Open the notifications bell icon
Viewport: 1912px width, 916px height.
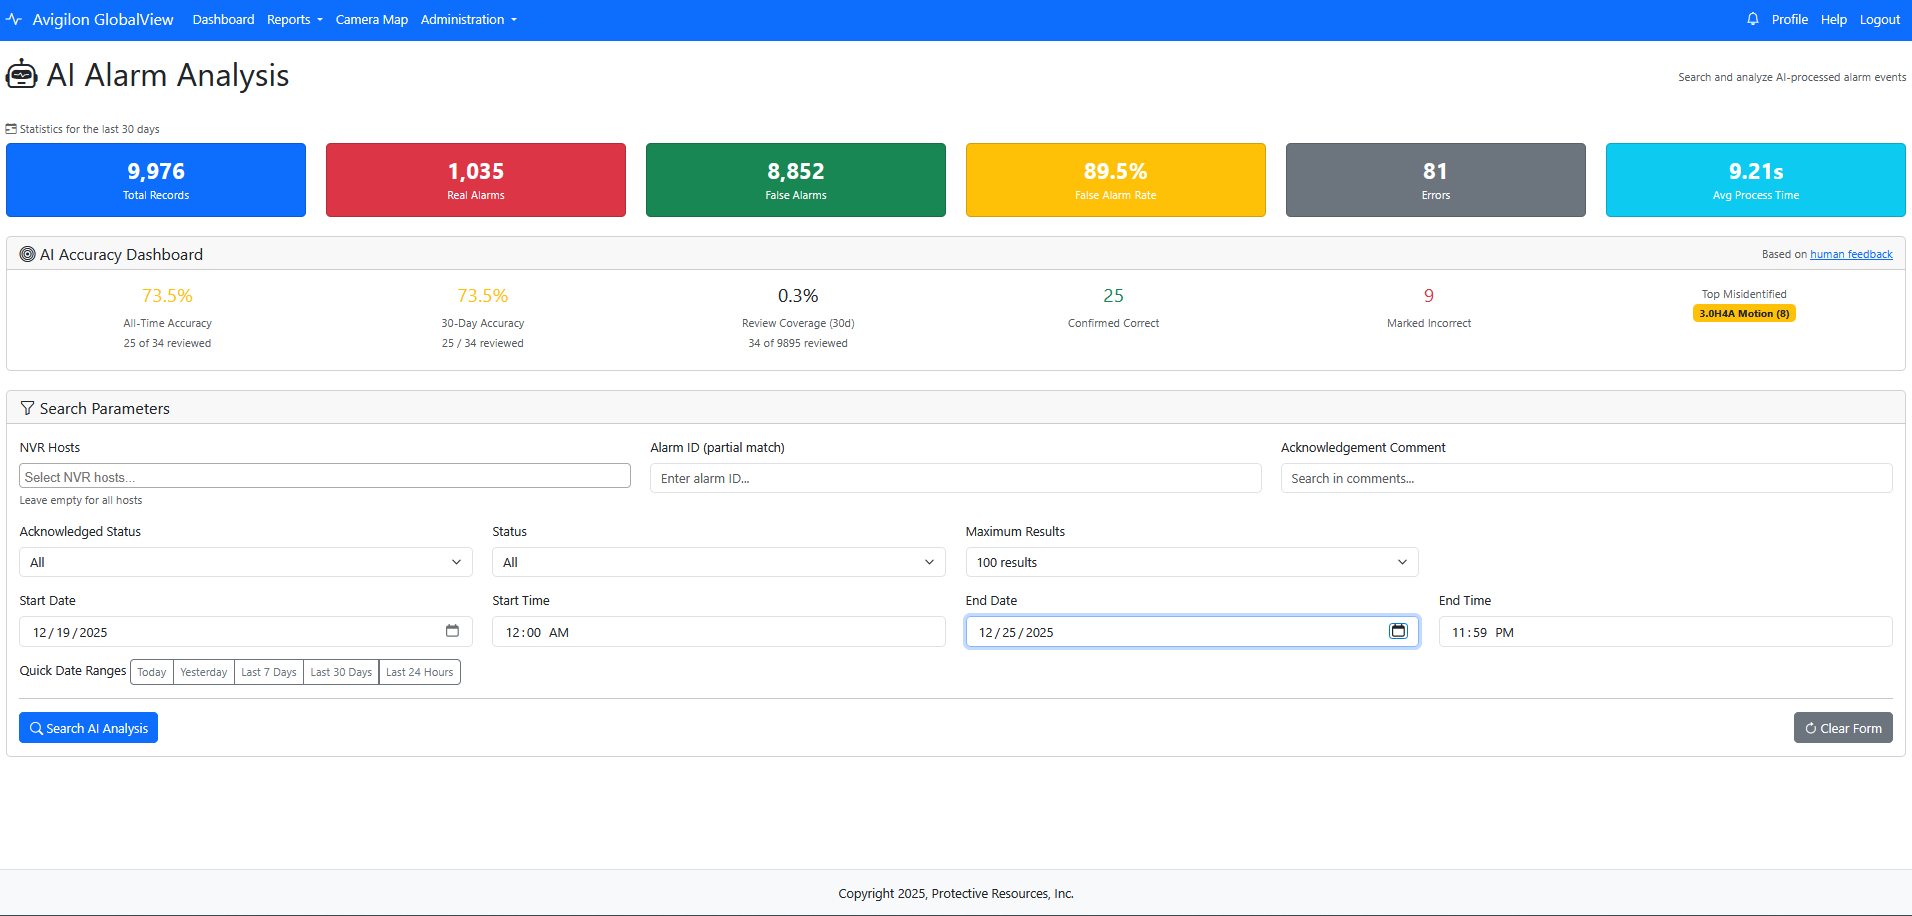tap(1753, 19)
